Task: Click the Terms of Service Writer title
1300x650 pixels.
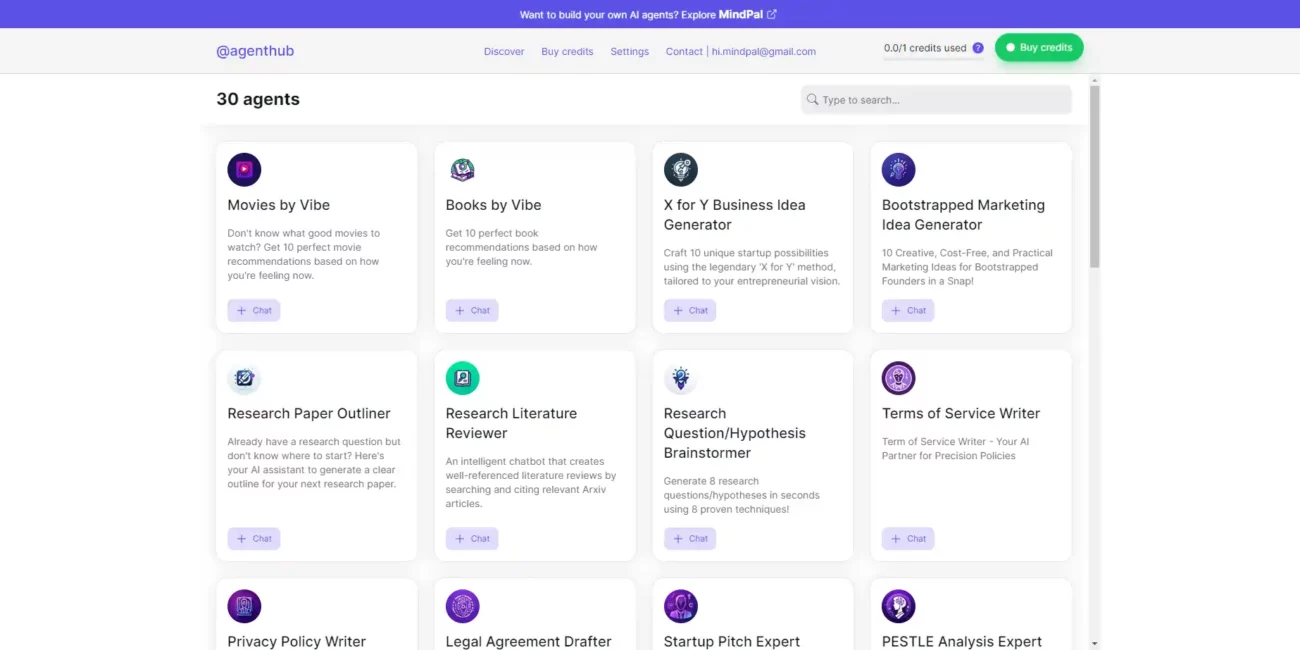Action: (961, 413)
